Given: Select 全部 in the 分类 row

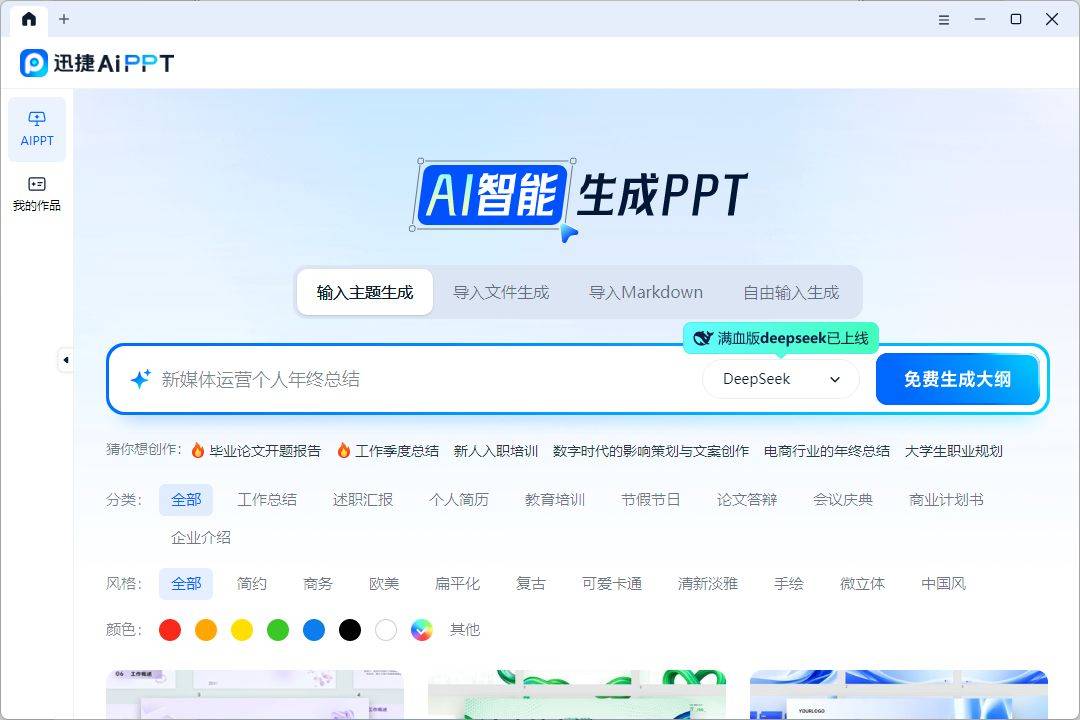Looking at the screenshot, I should tap(186, 500).
